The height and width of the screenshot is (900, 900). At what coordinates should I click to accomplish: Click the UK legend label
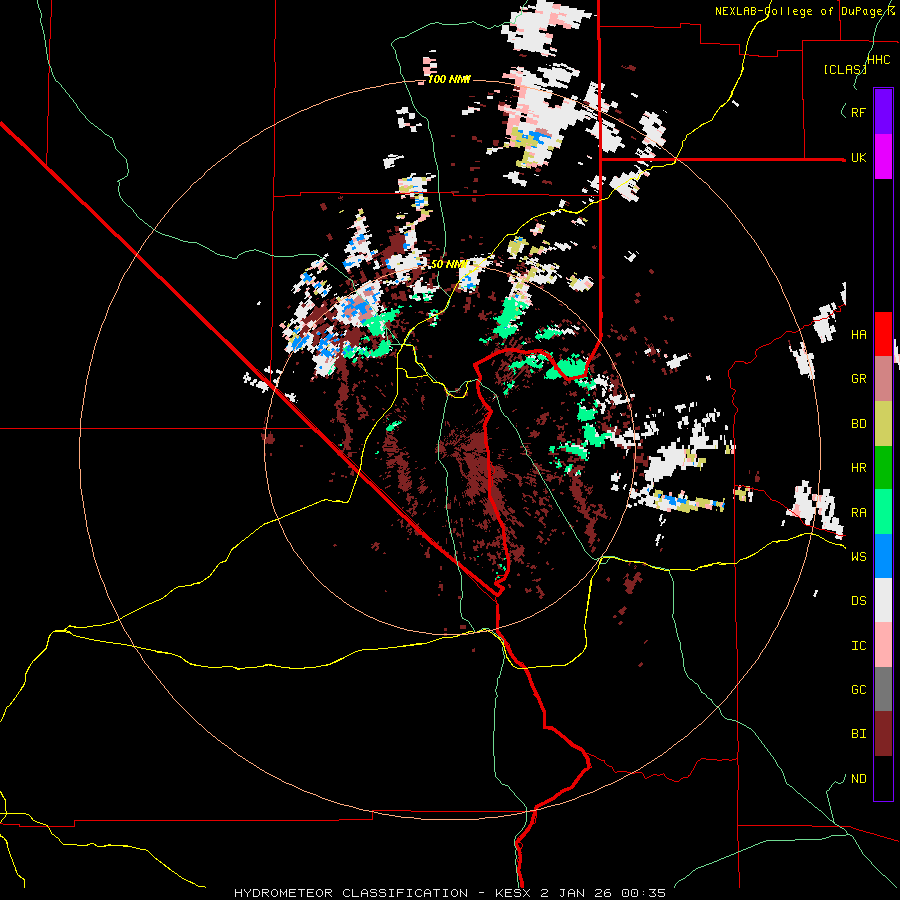[x=858, y=158]
